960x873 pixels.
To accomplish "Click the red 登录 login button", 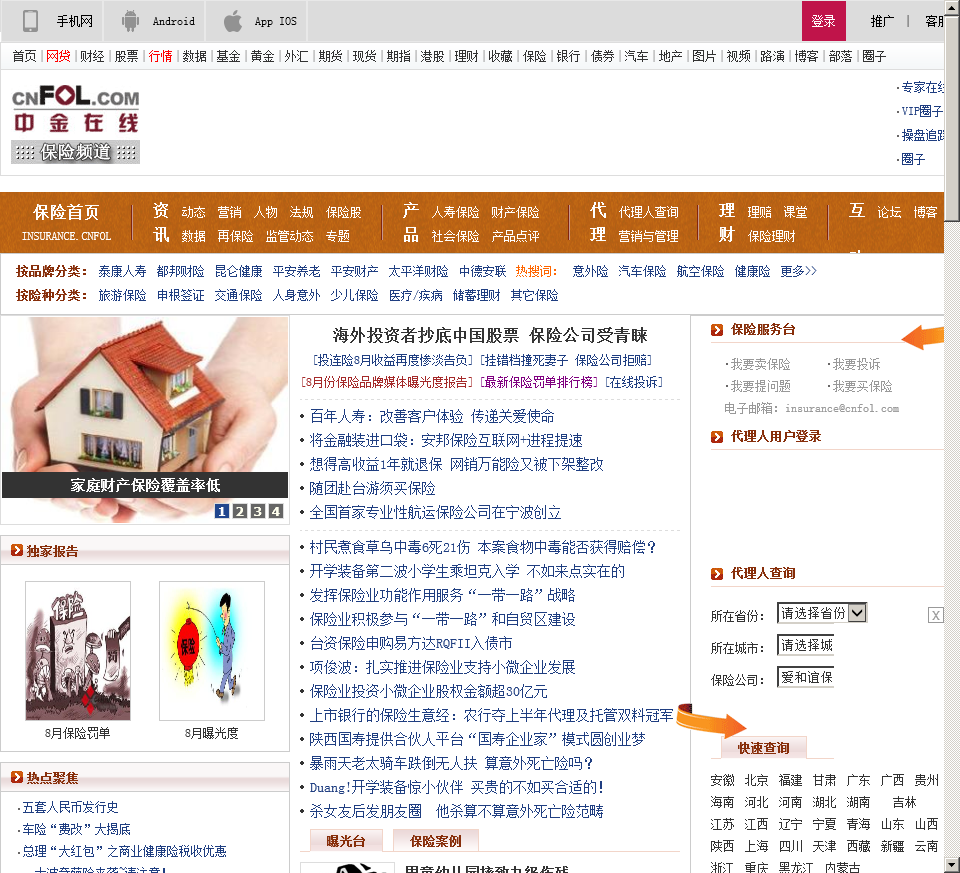I will [823, 21].
